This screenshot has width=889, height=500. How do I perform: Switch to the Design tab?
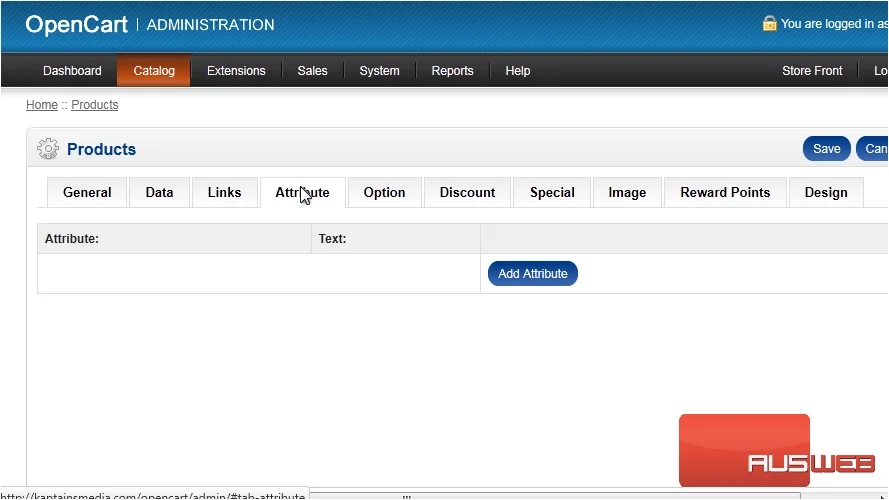826,193
